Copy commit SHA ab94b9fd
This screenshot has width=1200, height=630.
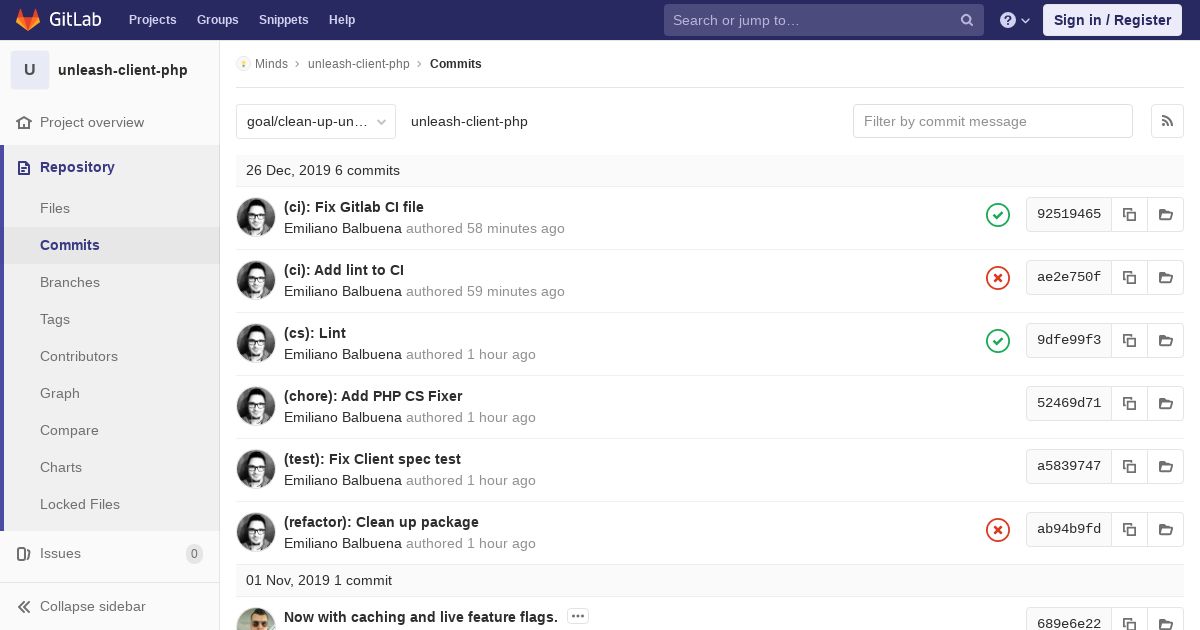point(1129,529)
